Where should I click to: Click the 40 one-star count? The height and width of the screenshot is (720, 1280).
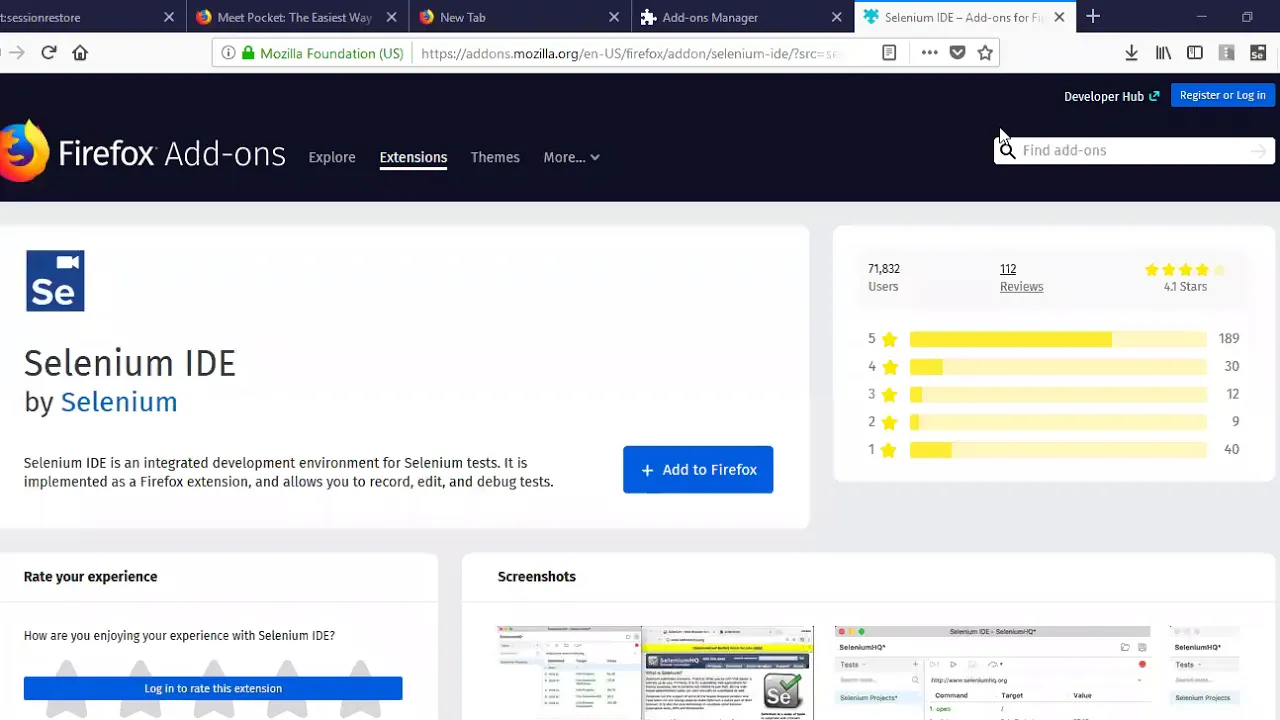coord(1231,450)
